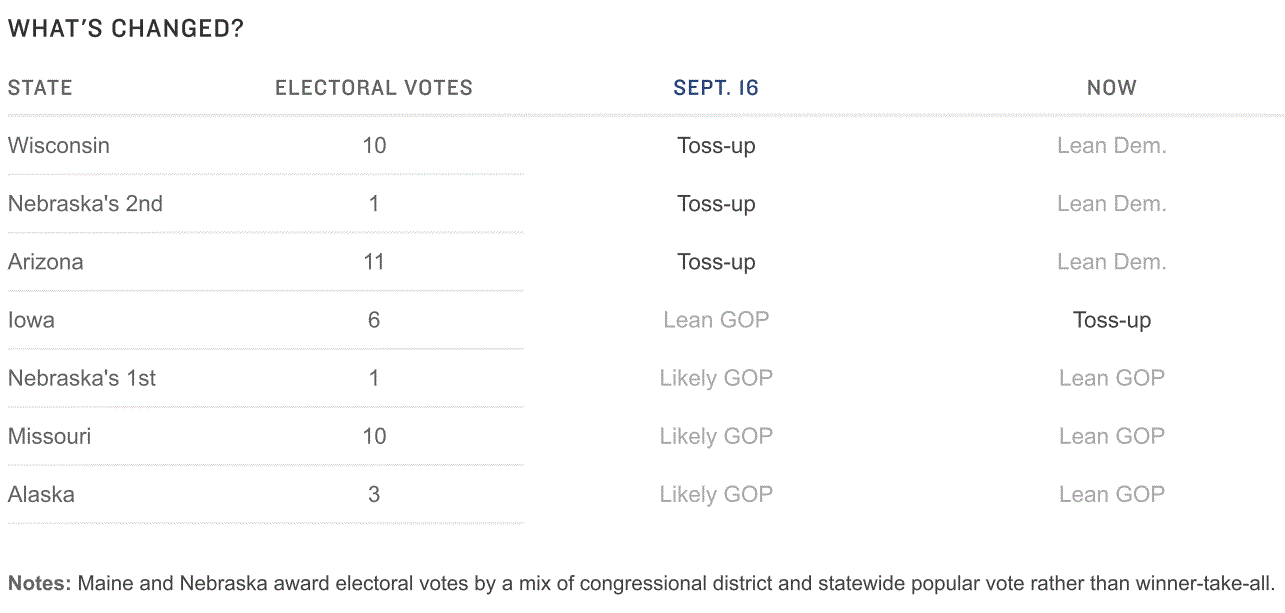The image size is (1285, 613).
Task: Click Iowa's electoral votes value 6
Action: (x=374, y=320)
